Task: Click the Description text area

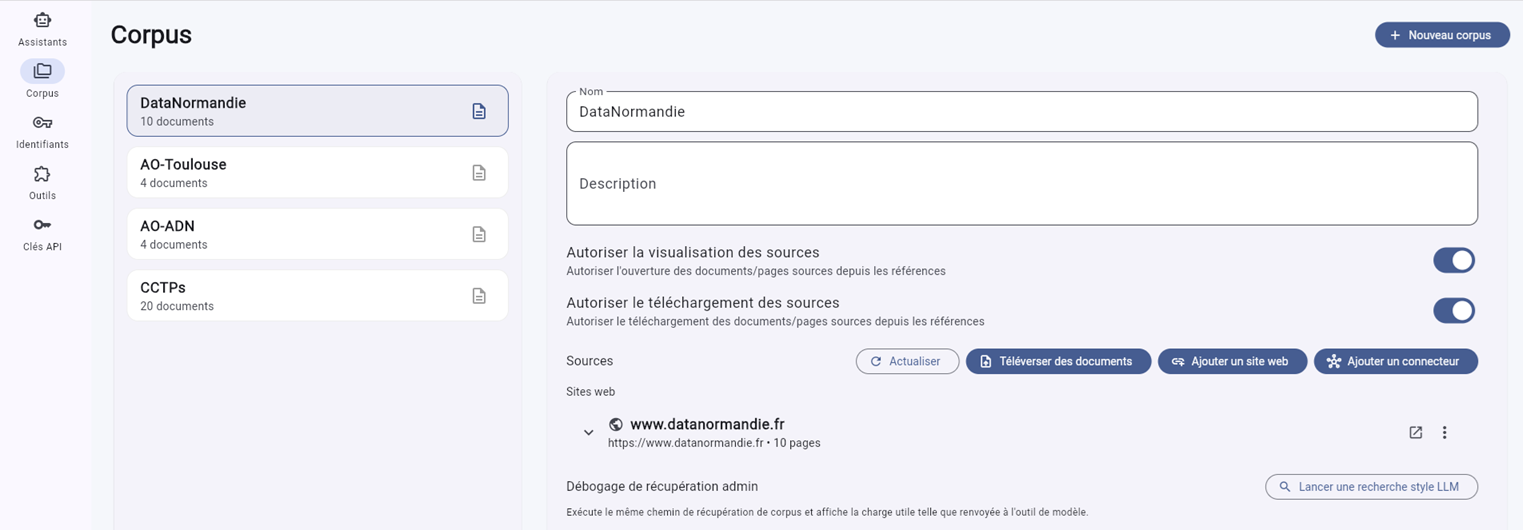Action: (x=1022, y=183)
